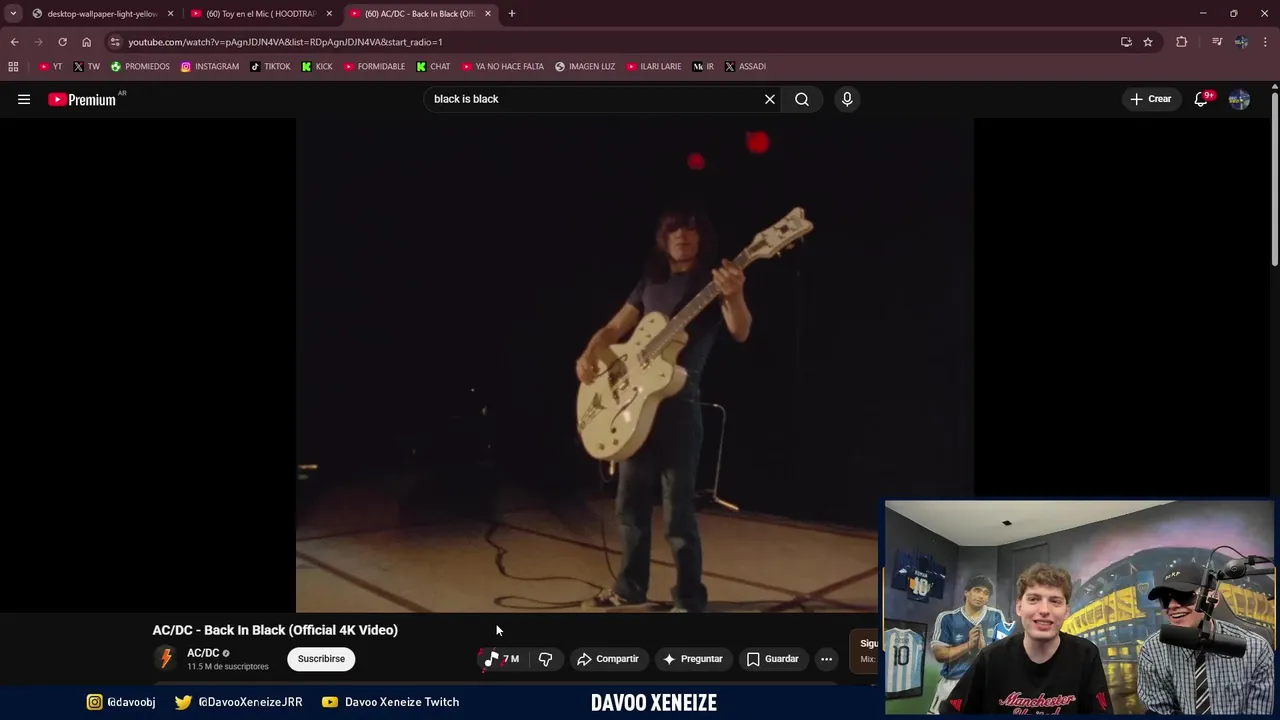Viewport: 1280px width, 720px height.
Task: Open the TIKTOK bookmark
Action: click(x=270, y=67)
